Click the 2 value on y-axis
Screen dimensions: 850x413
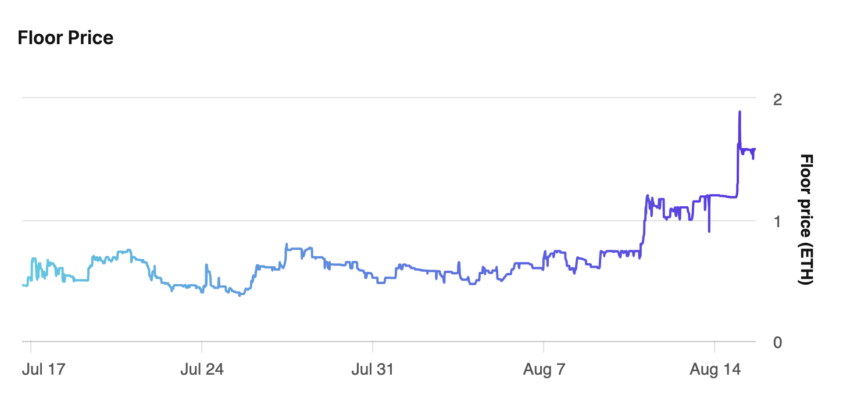pyautogui.click(x=777, y=100)
